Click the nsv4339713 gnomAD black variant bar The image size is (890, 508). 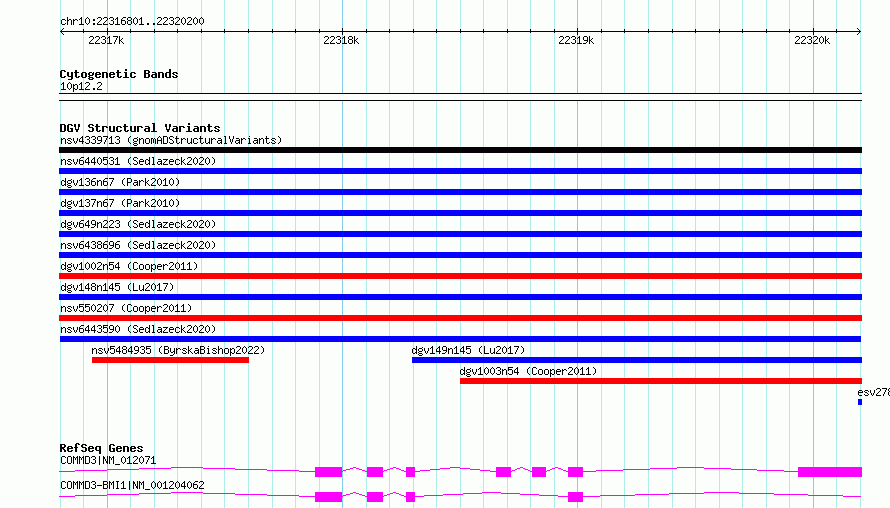[x=460, y=150]
